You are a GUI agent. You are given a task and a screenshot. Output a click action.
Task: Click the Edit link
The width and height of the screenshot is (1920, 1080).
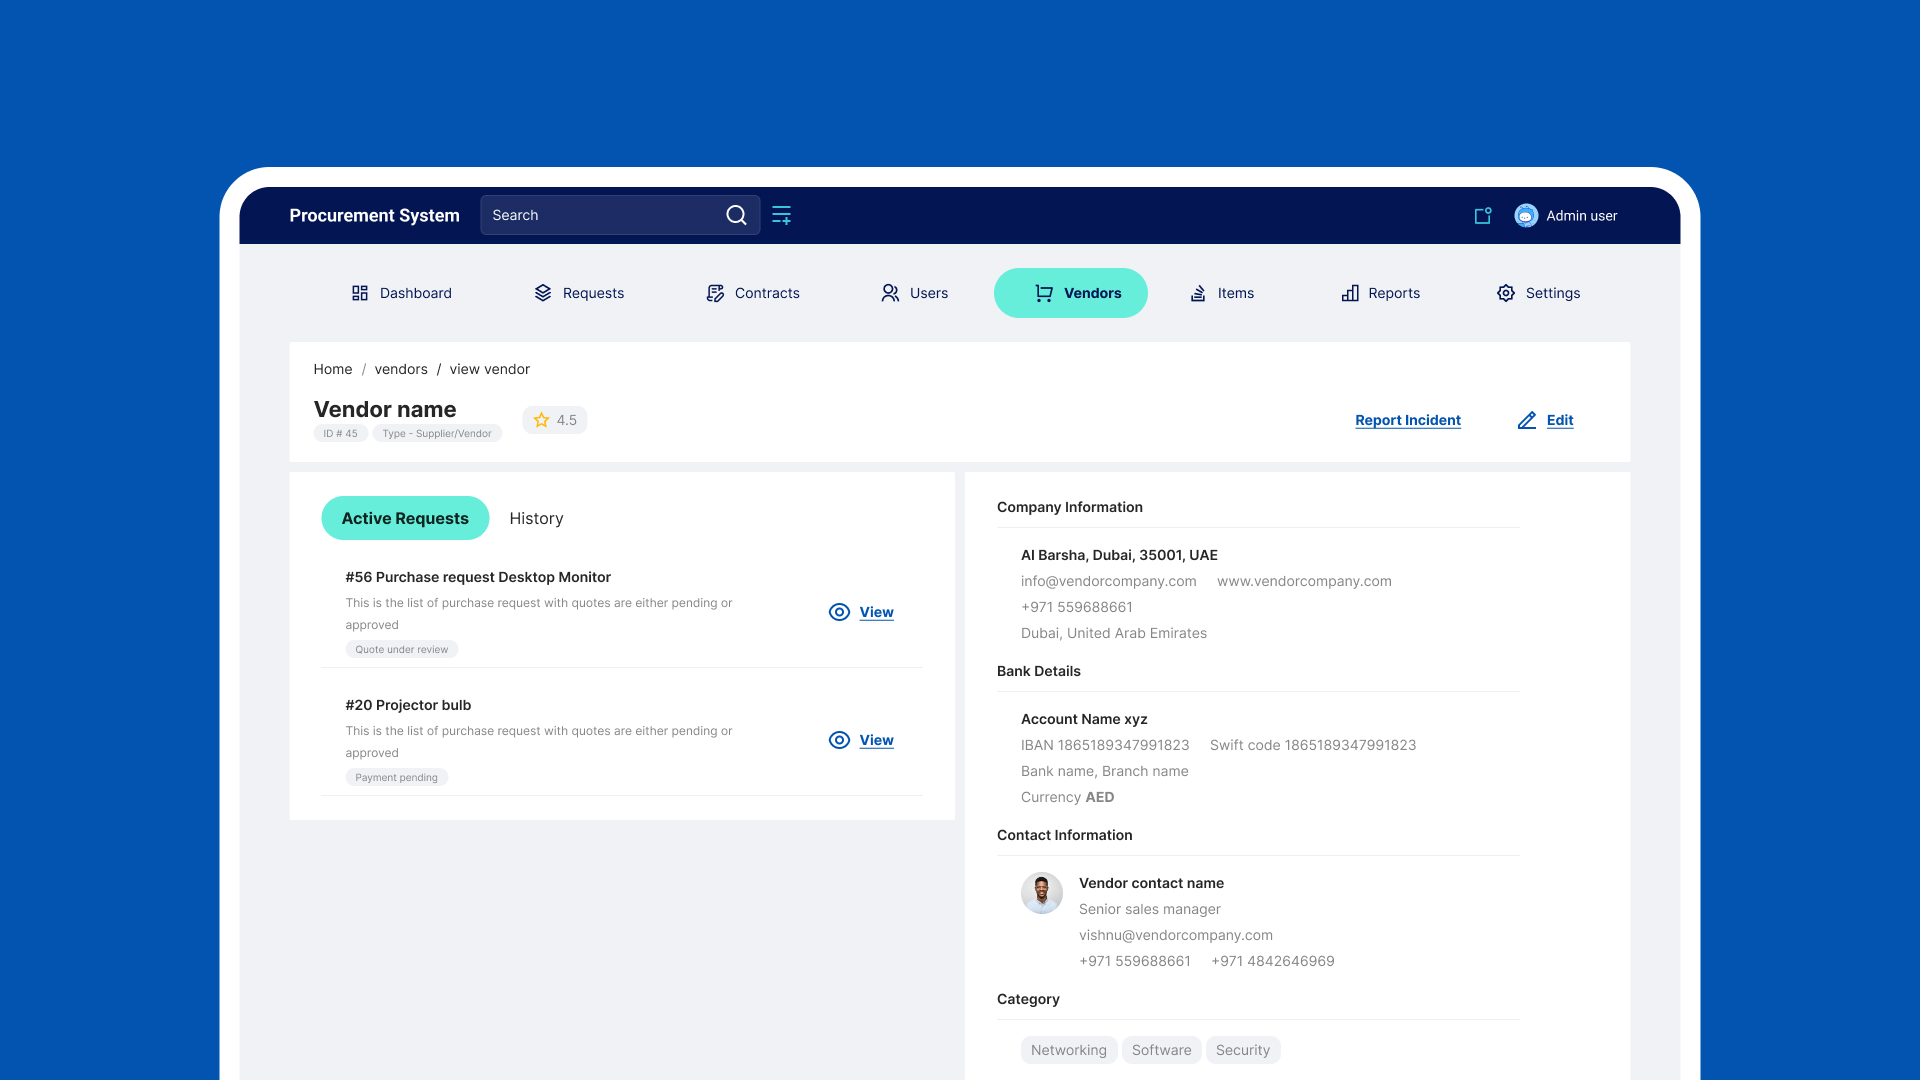[1560, 420]
